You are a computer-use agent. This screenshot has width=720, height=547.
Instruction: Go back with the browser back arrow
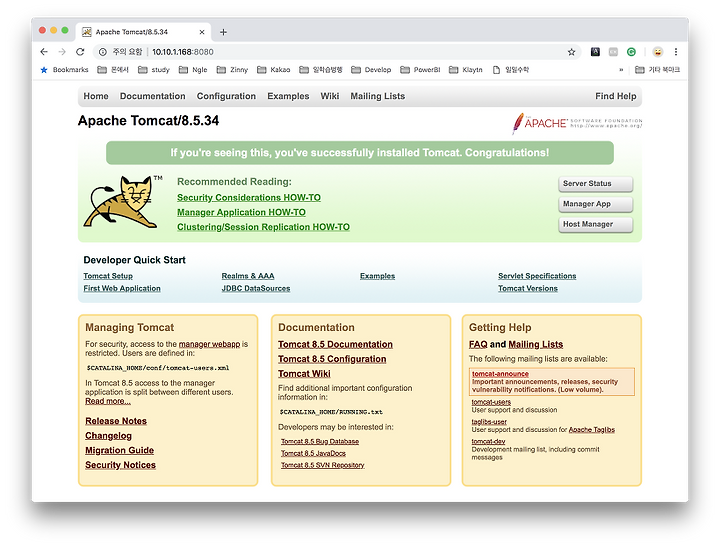coord(44,52)
